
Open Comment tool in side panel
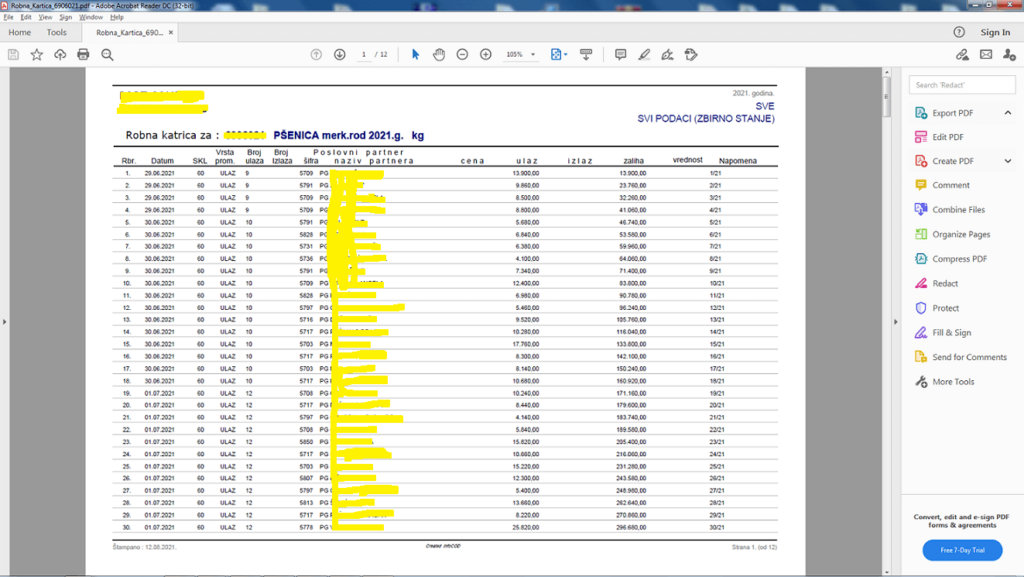(x=950, y=185)
